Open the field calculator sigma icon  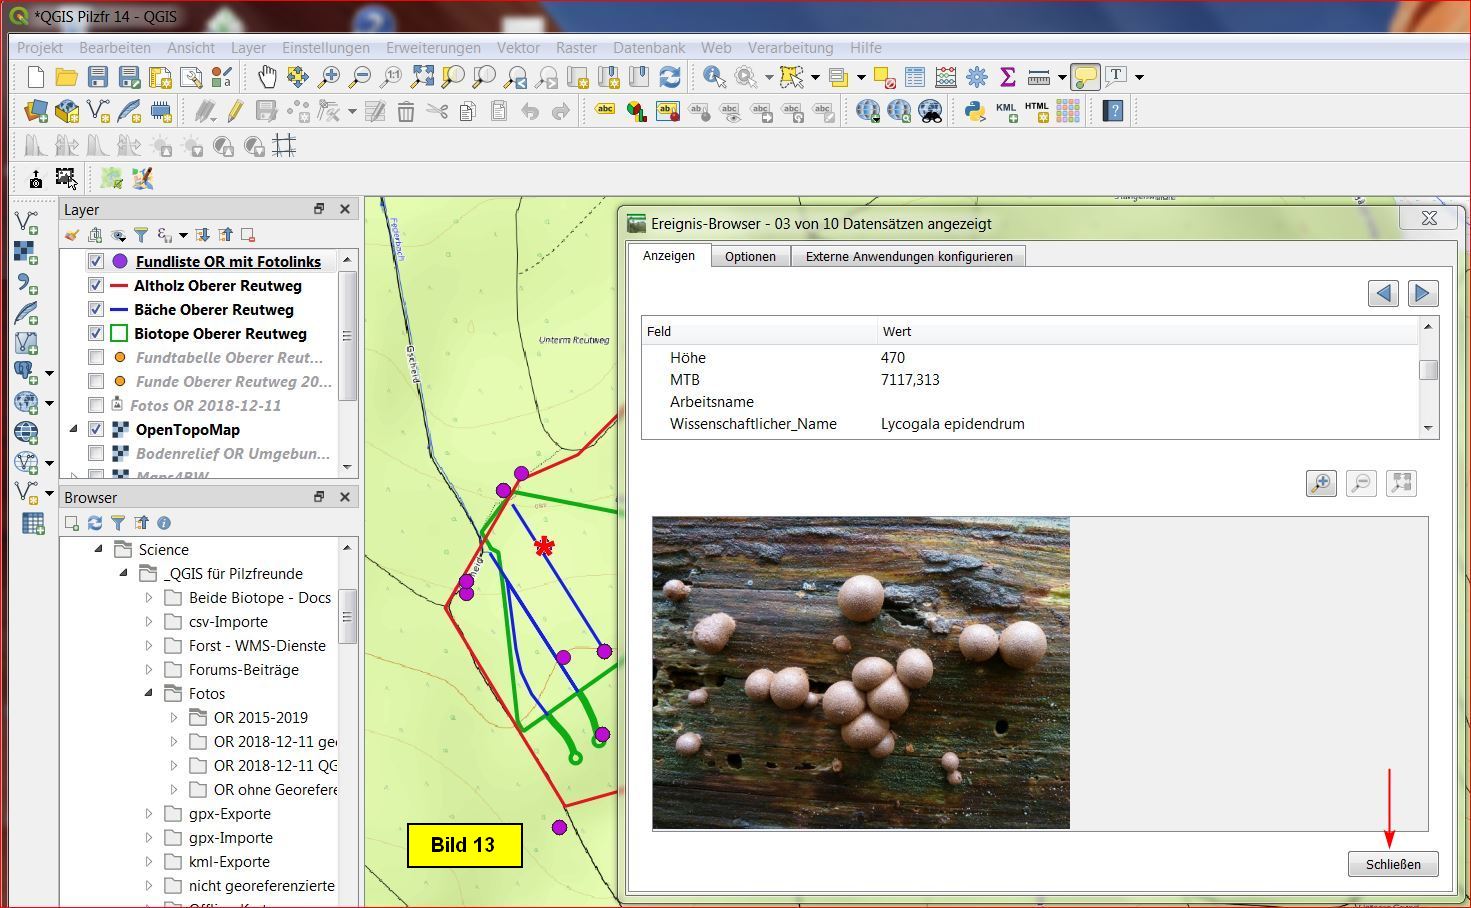1007,77
